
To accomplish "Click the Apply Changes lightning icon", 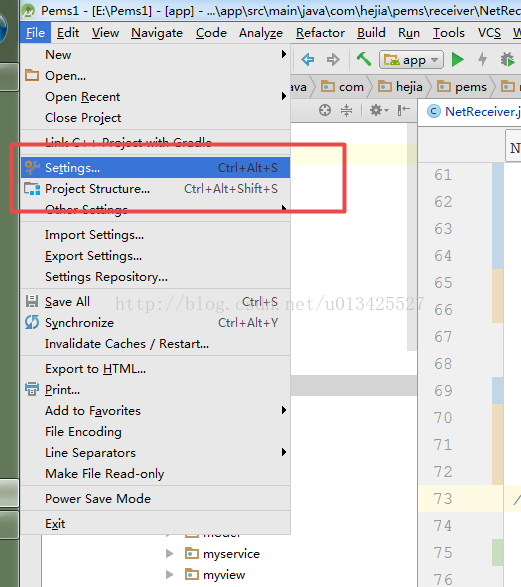I will 482,59.
